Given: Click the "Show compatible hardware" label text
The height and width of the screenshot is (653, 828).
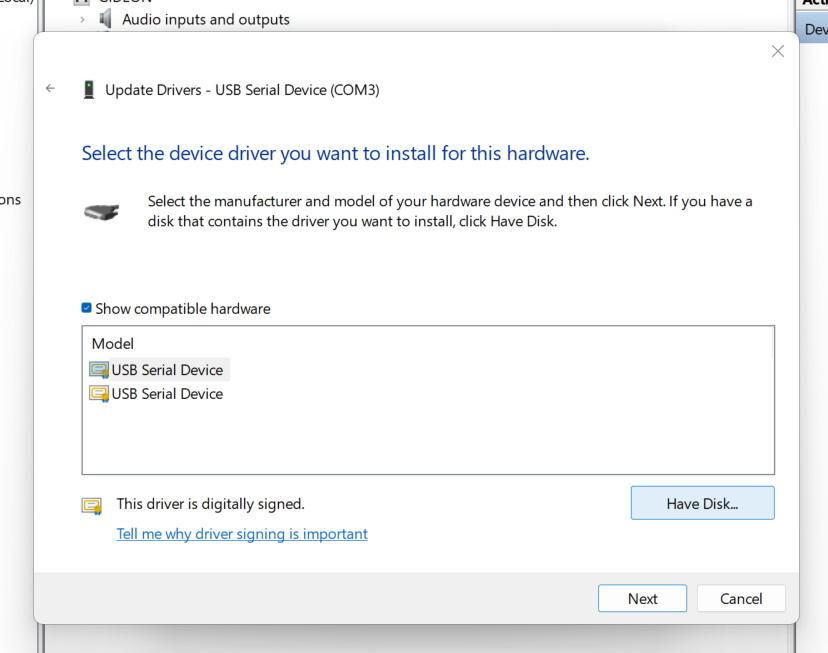Looking at the screenshot, I should (183, 309).
